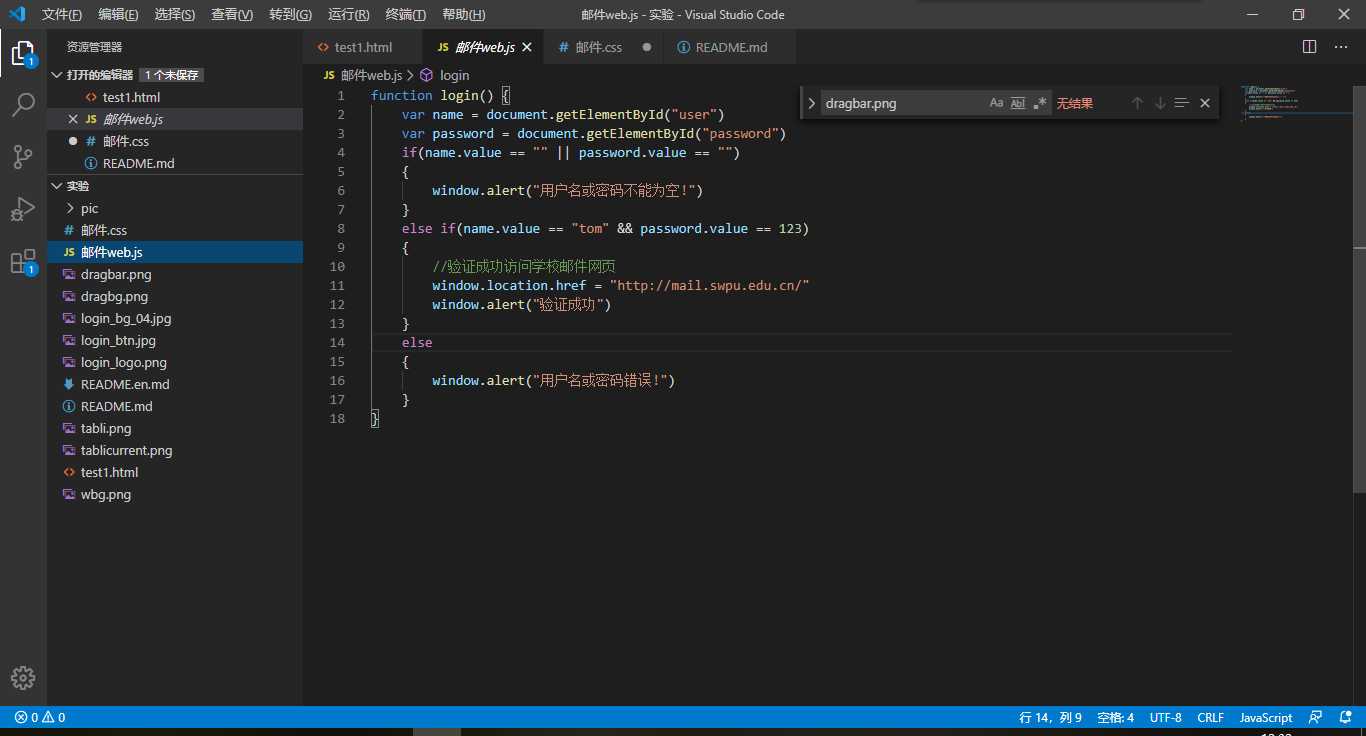Toggle Match Case in find widget
Viewport: 1366px width, 736px height.
coord(996,103)
